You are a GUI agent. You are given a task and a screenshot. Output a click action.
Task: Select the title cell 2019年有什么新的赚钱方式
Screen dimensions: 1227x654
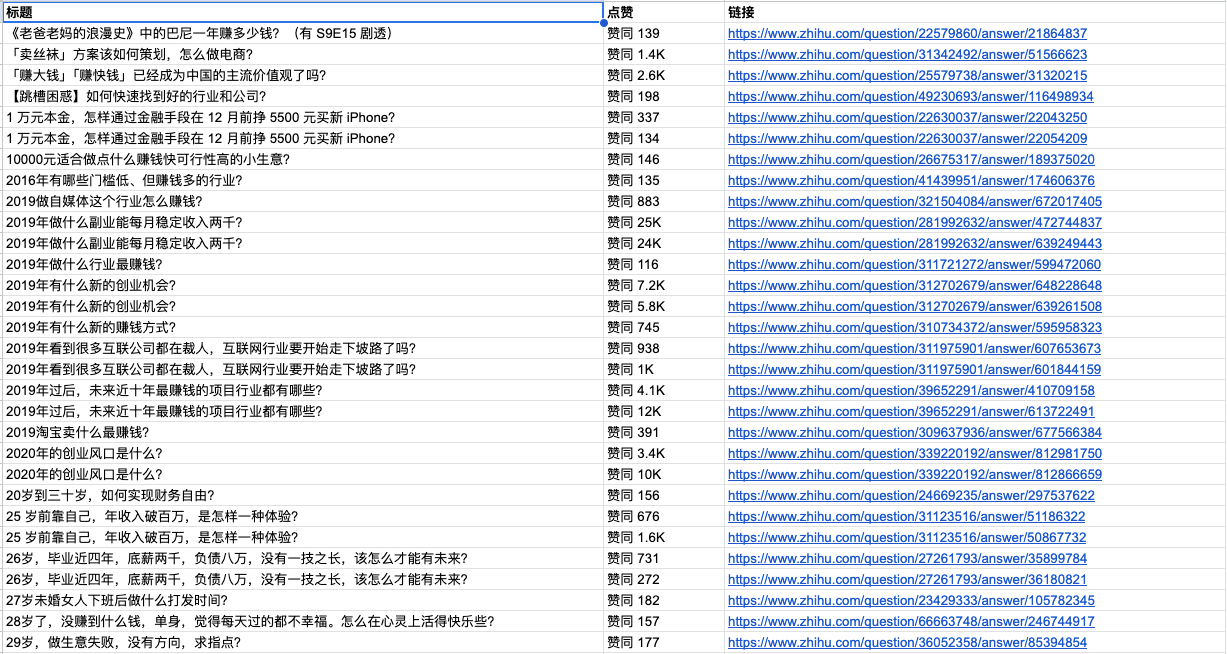click(x=303, y=327)
